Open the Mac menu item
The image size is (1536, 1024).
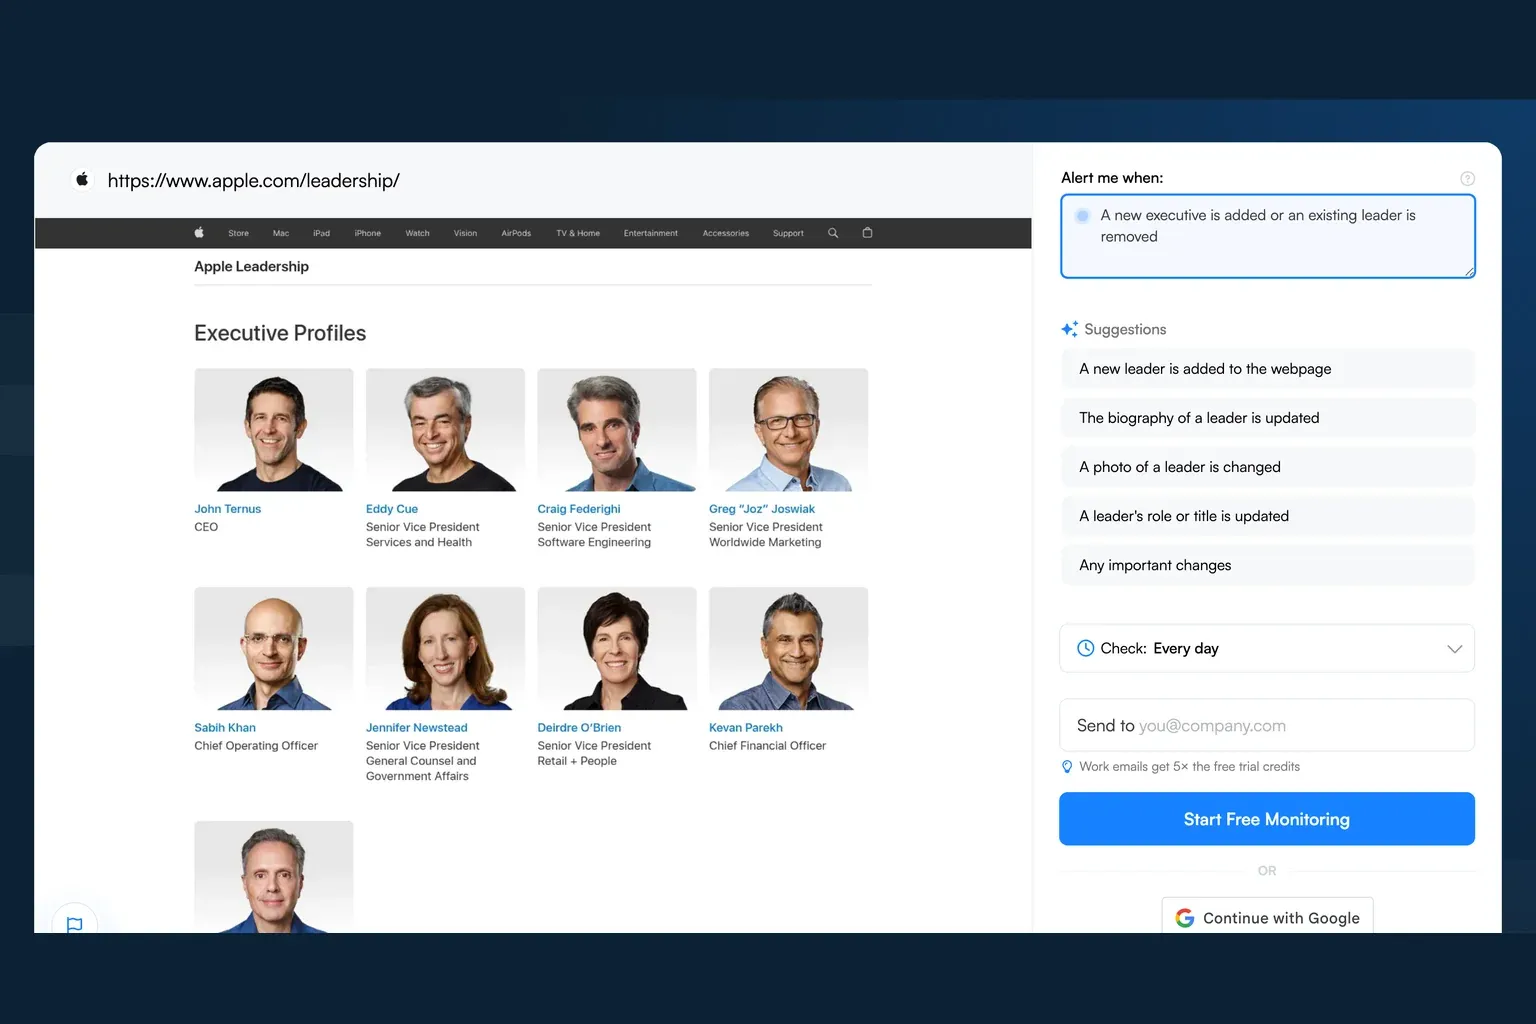pyautogui.click(x=281, y=233)
